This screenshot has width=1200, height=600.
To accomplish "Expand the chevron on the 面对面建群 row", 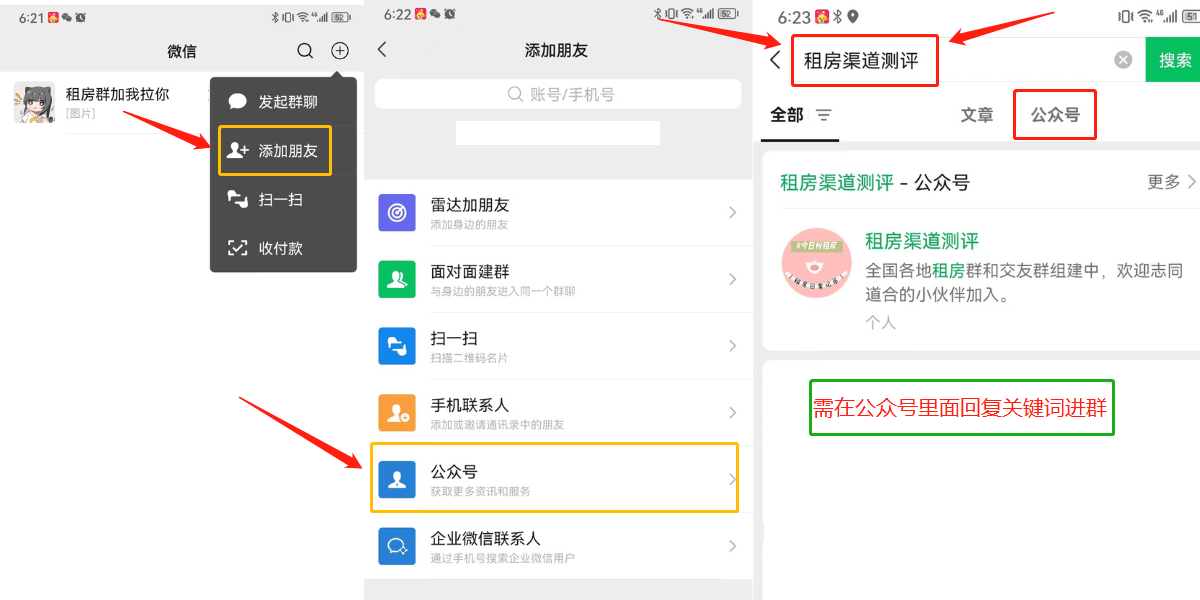I will coord(732,279).
